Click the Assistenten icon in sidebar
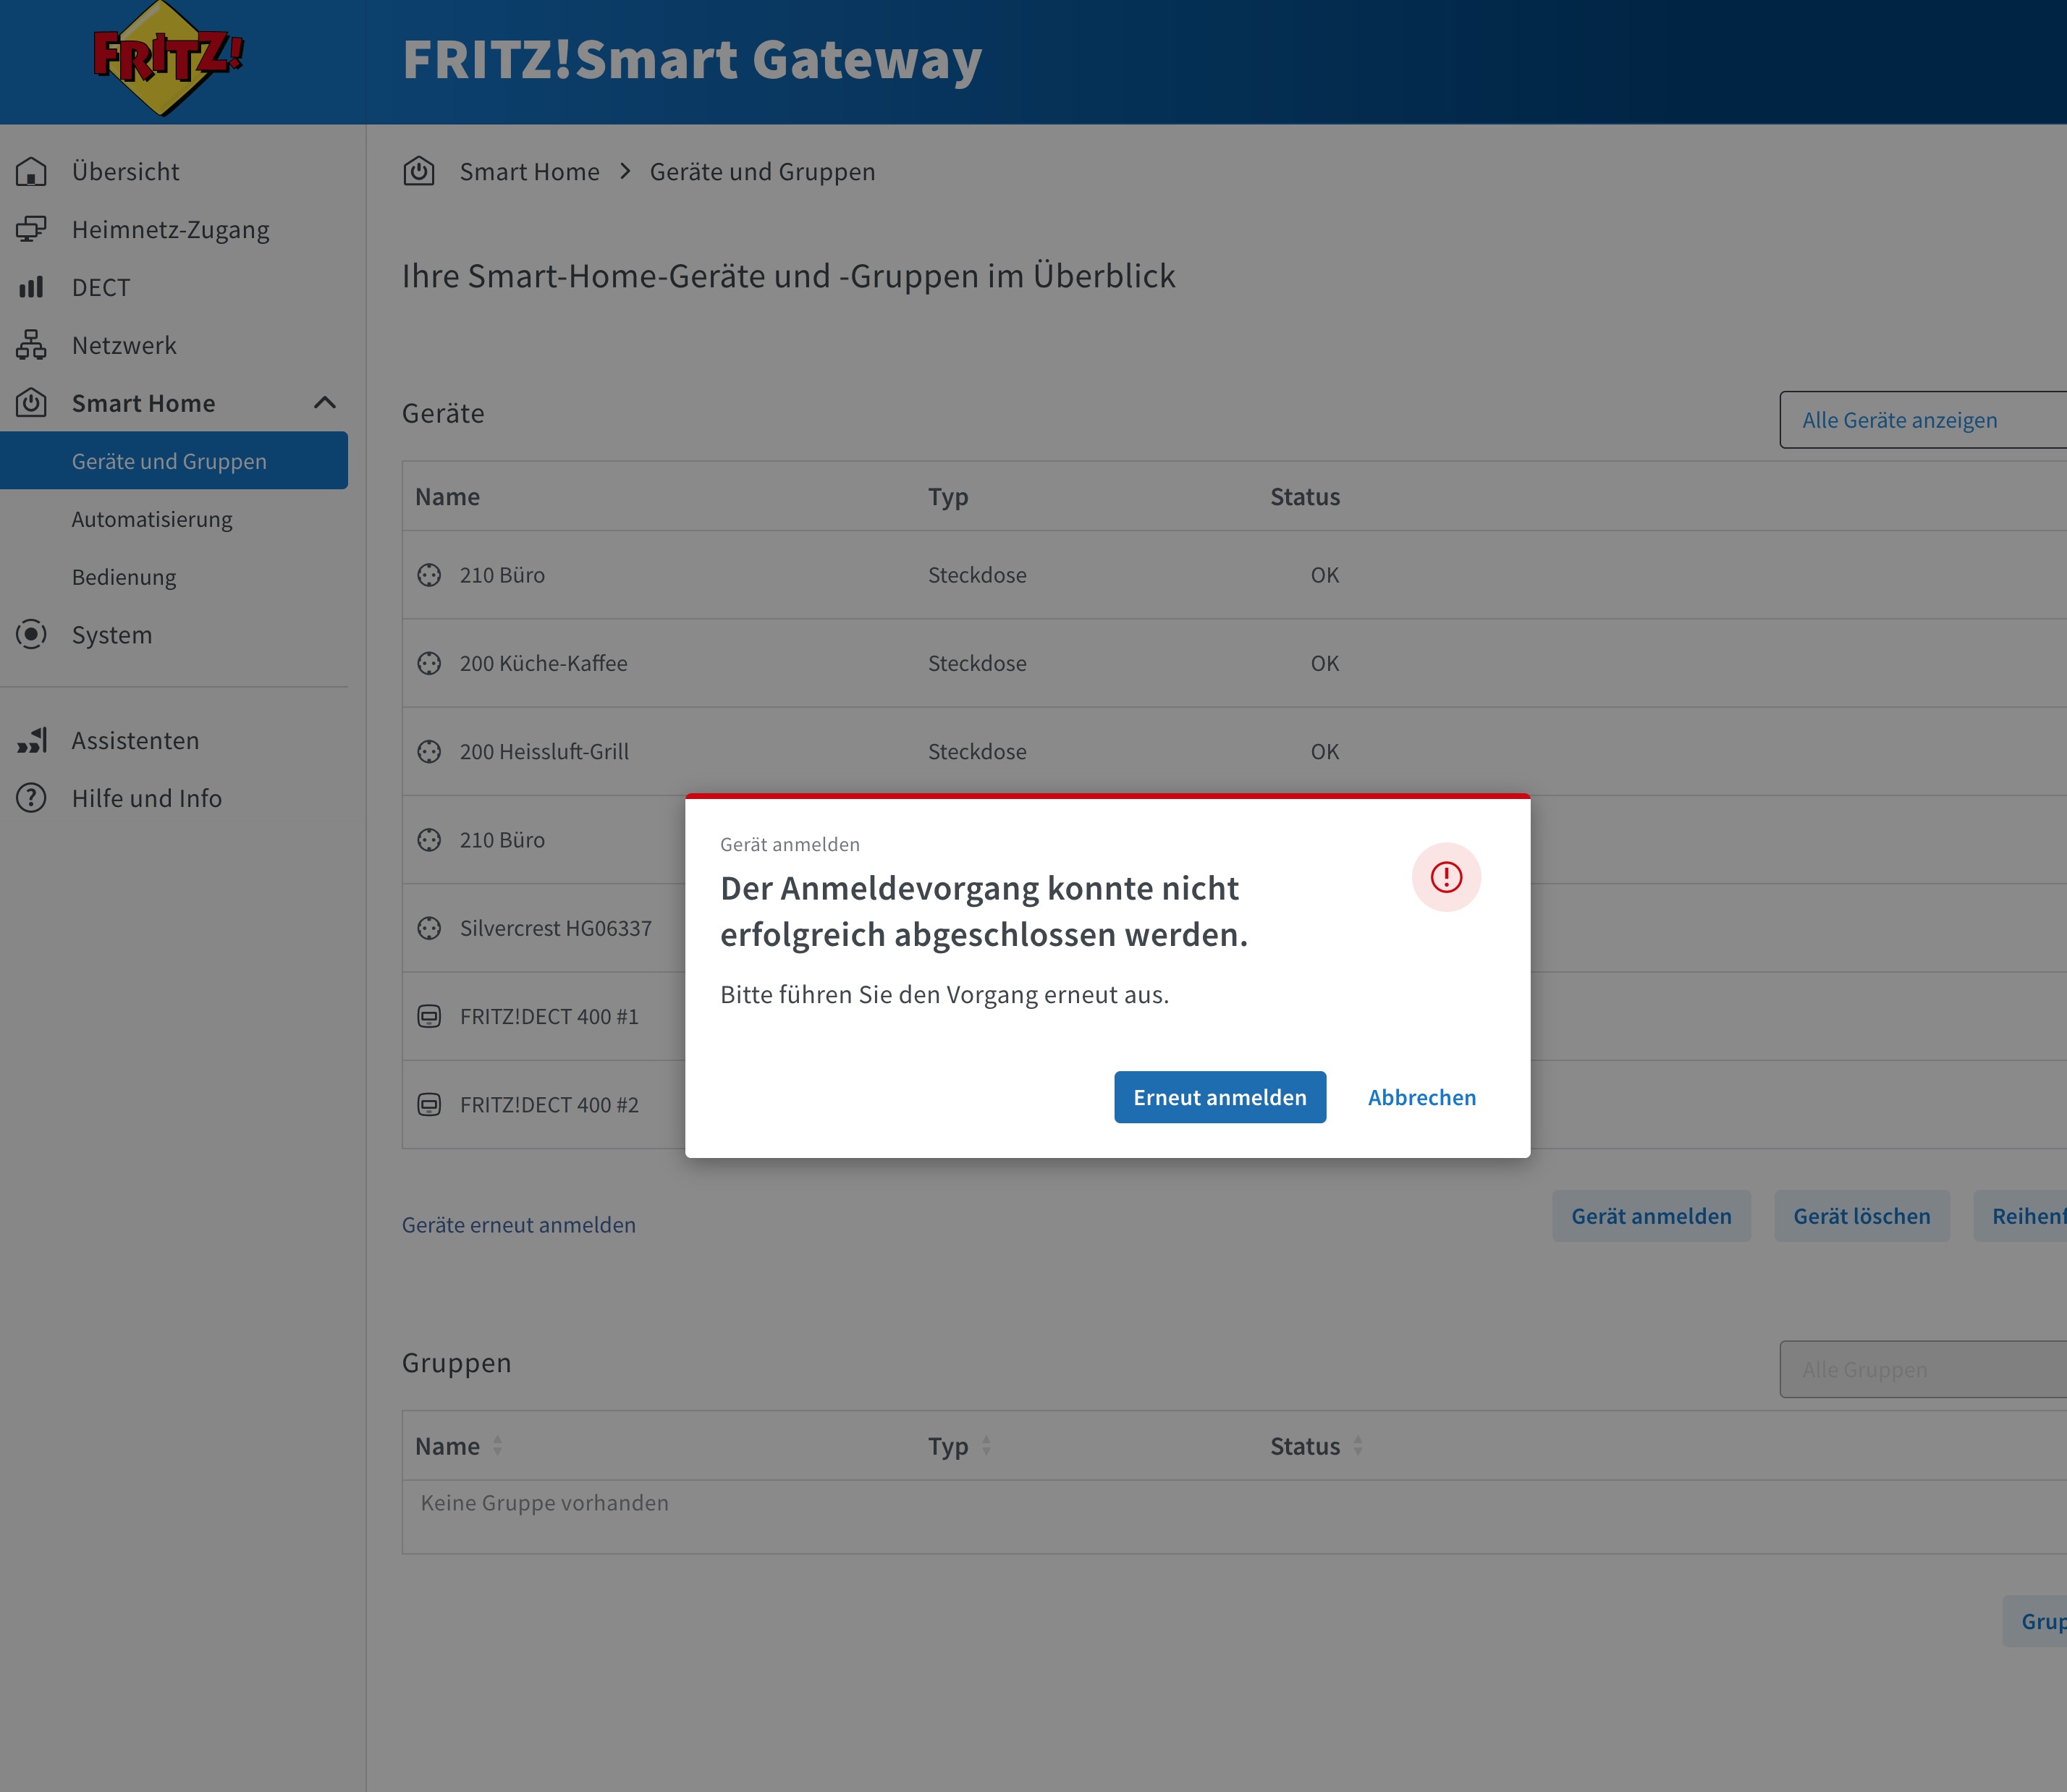Image resolution: width=2067 pixels, height=1792 pixels. coord(31,741)
